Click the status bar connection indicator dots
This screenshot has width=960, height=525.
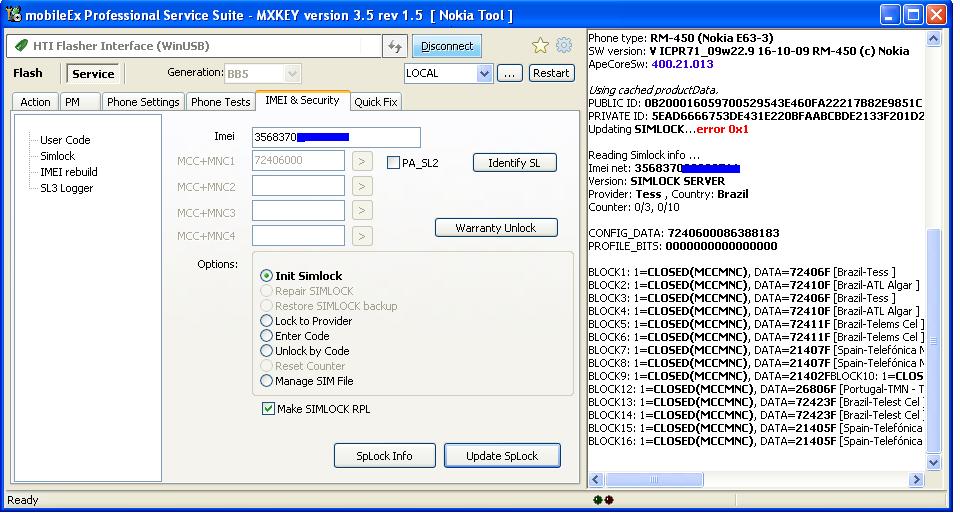point(603,500)
